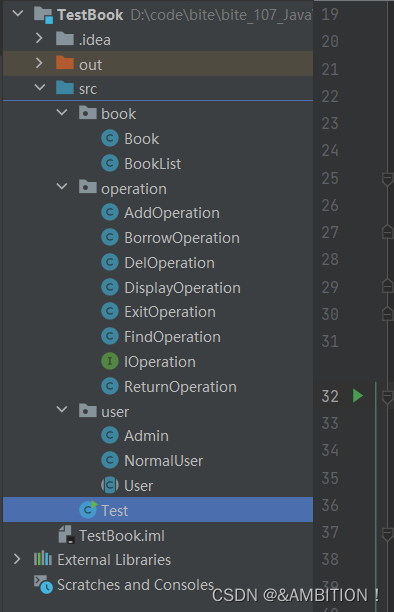Click the Test class run icon
394x612 pixels.
click(88, 510)
